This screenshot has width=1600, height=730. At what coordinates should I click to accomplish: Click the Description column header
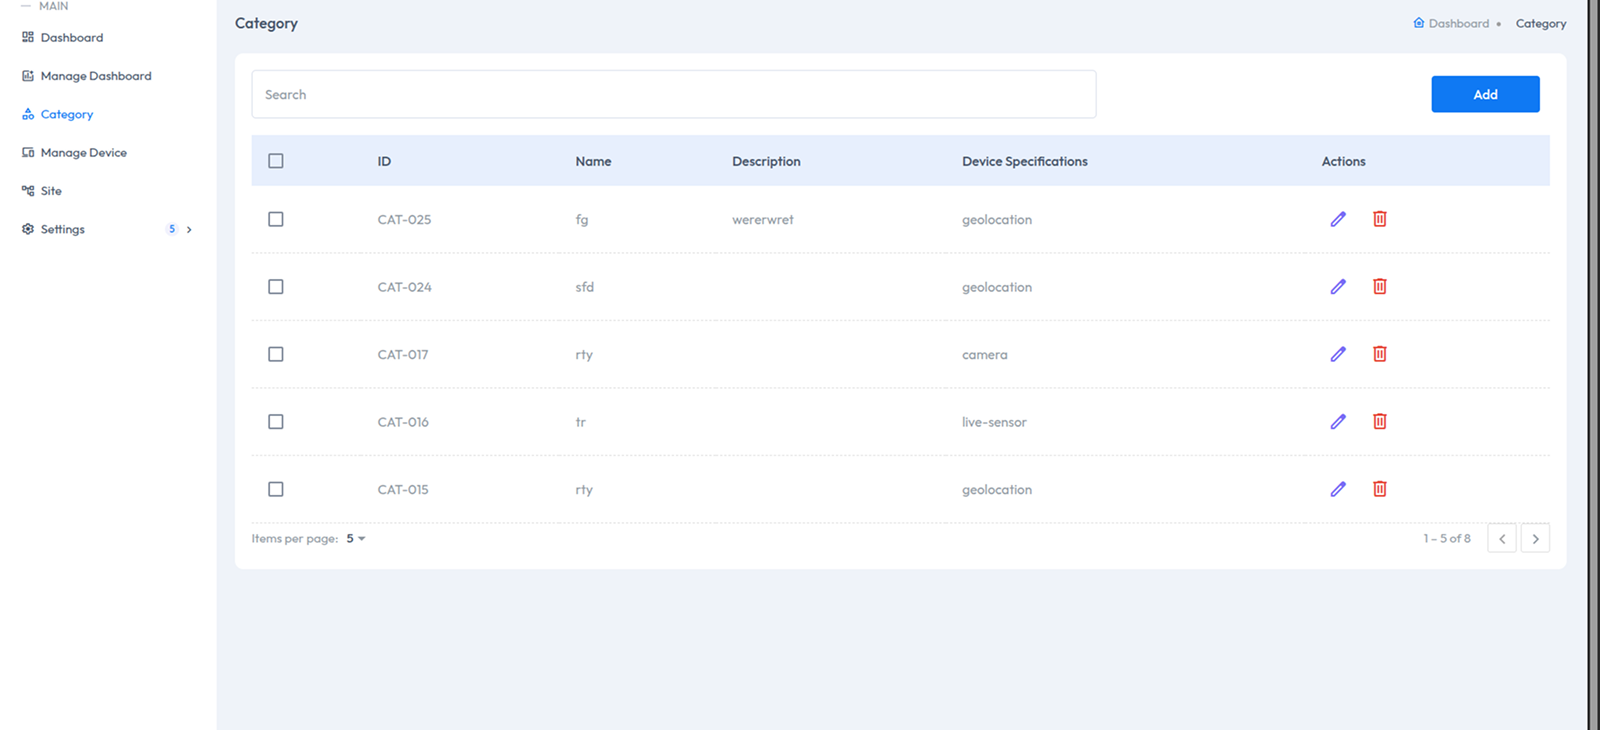pos(766,161)
